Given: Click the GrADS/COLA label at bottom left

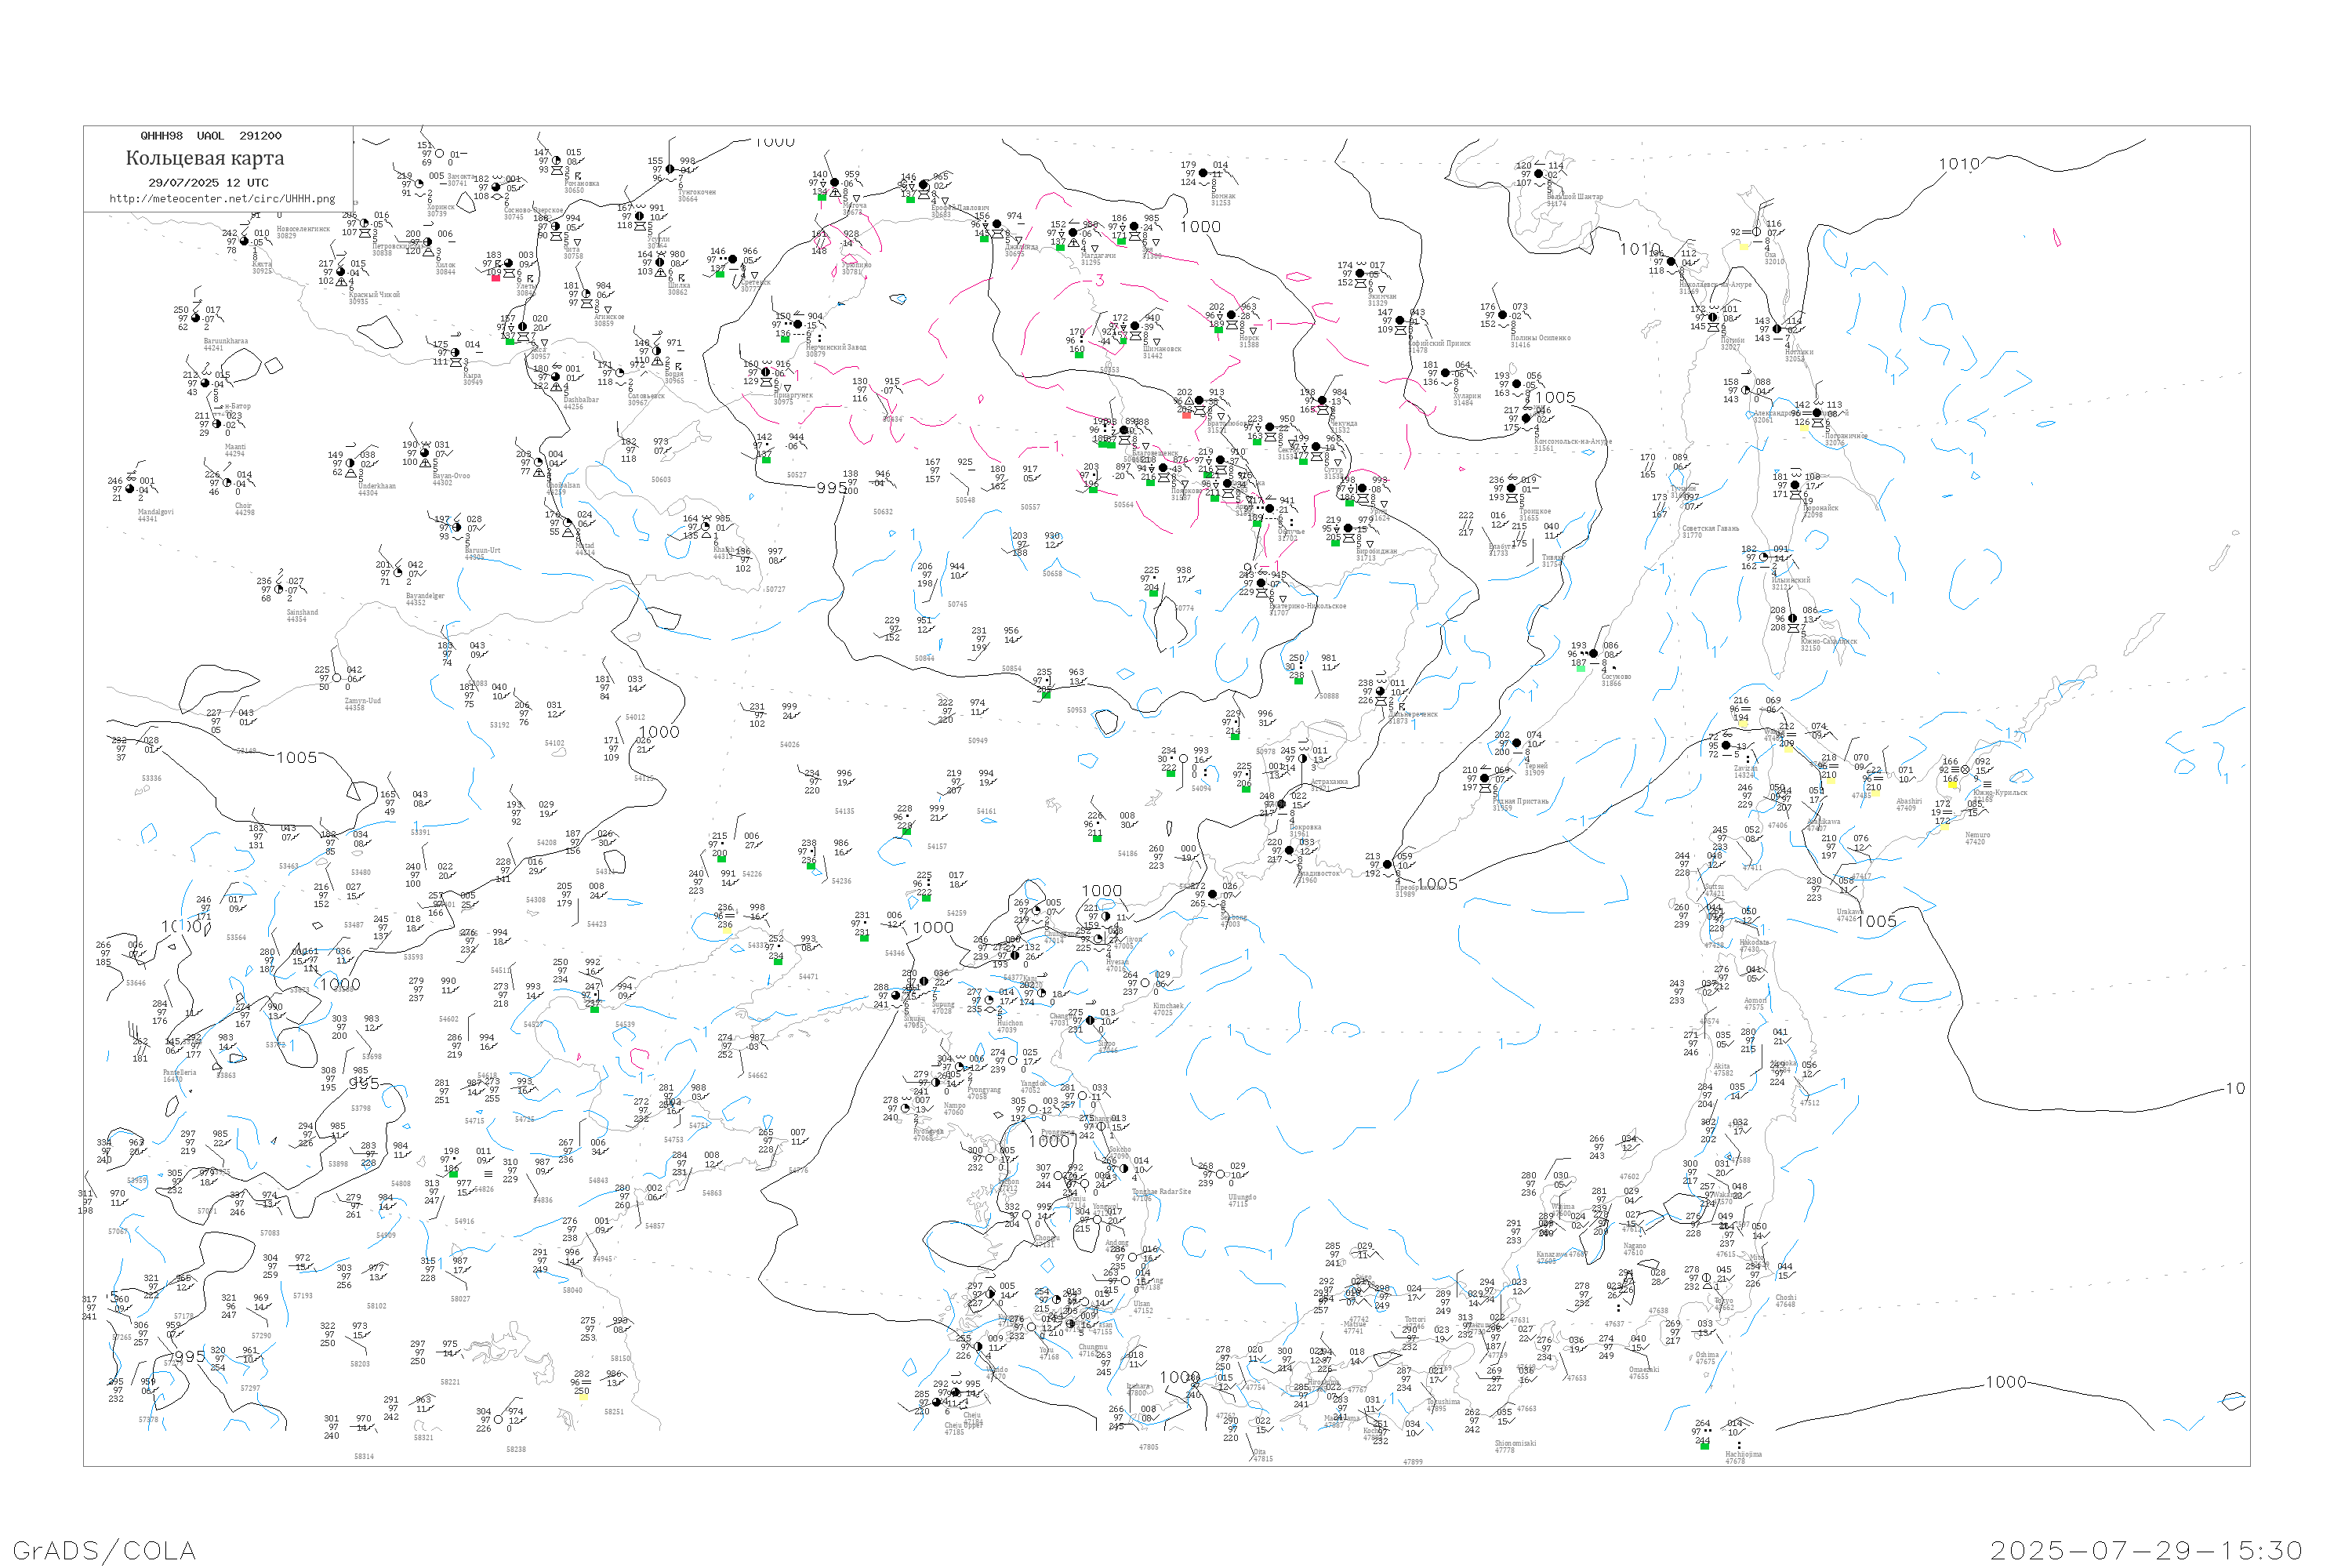Looking at the screenshot, I should tap(104, 1550).
